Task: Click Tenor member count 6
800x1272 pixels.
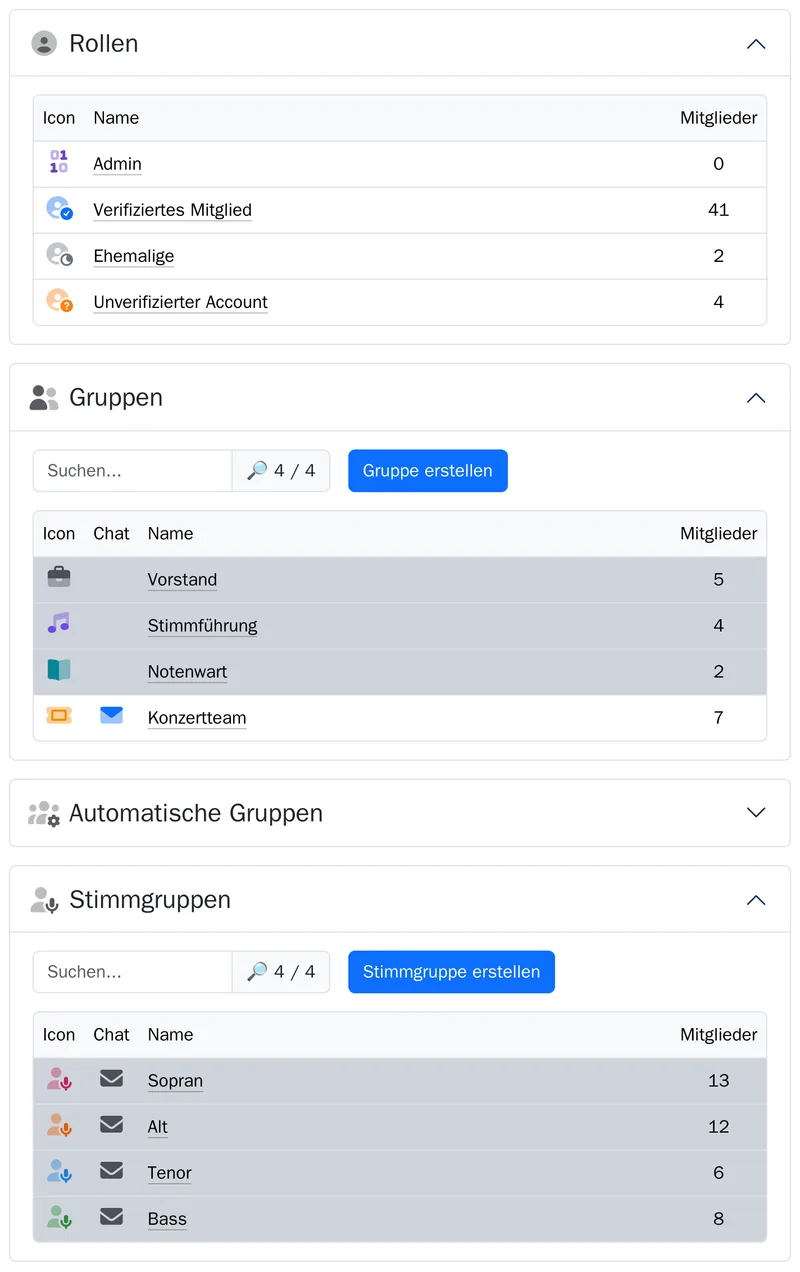Action: 718,1173
